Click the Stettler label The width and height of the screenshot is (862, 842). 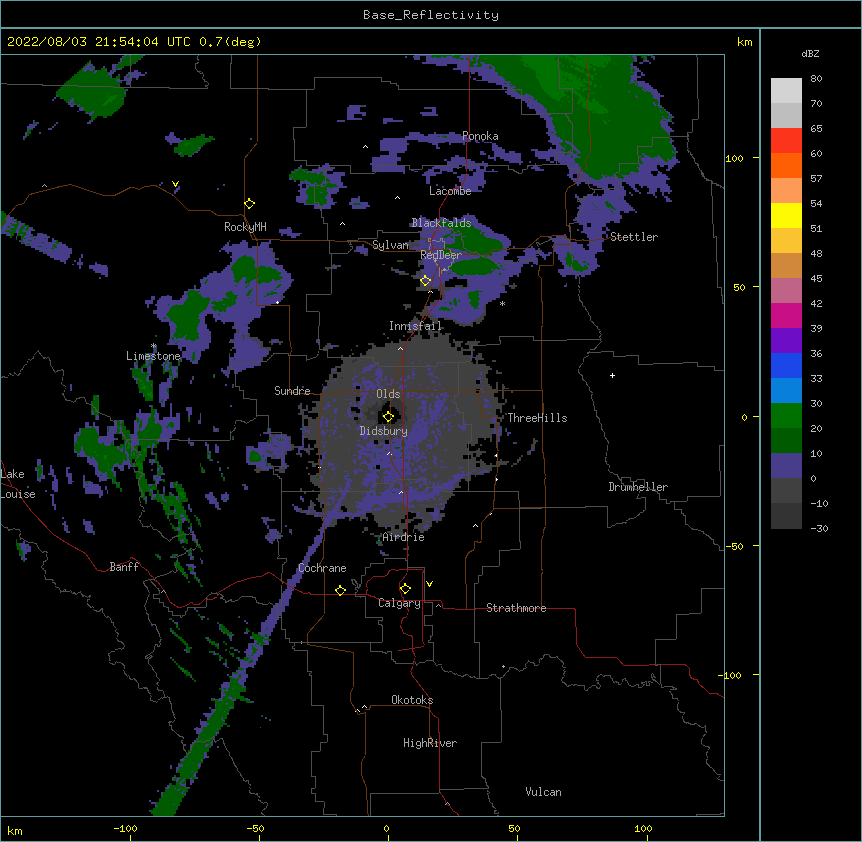tap(634, 237)
